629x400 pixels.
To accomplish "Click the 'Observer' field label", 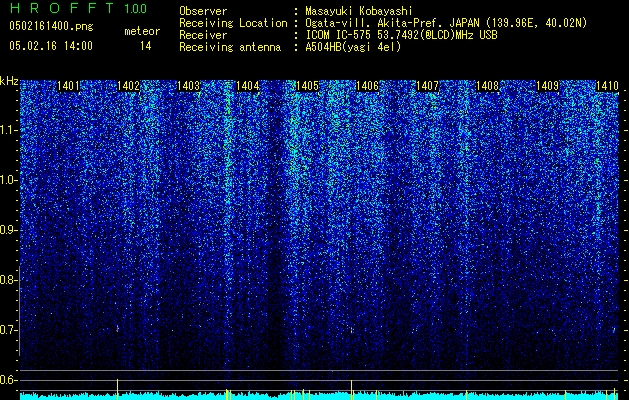I will point(203,11).
